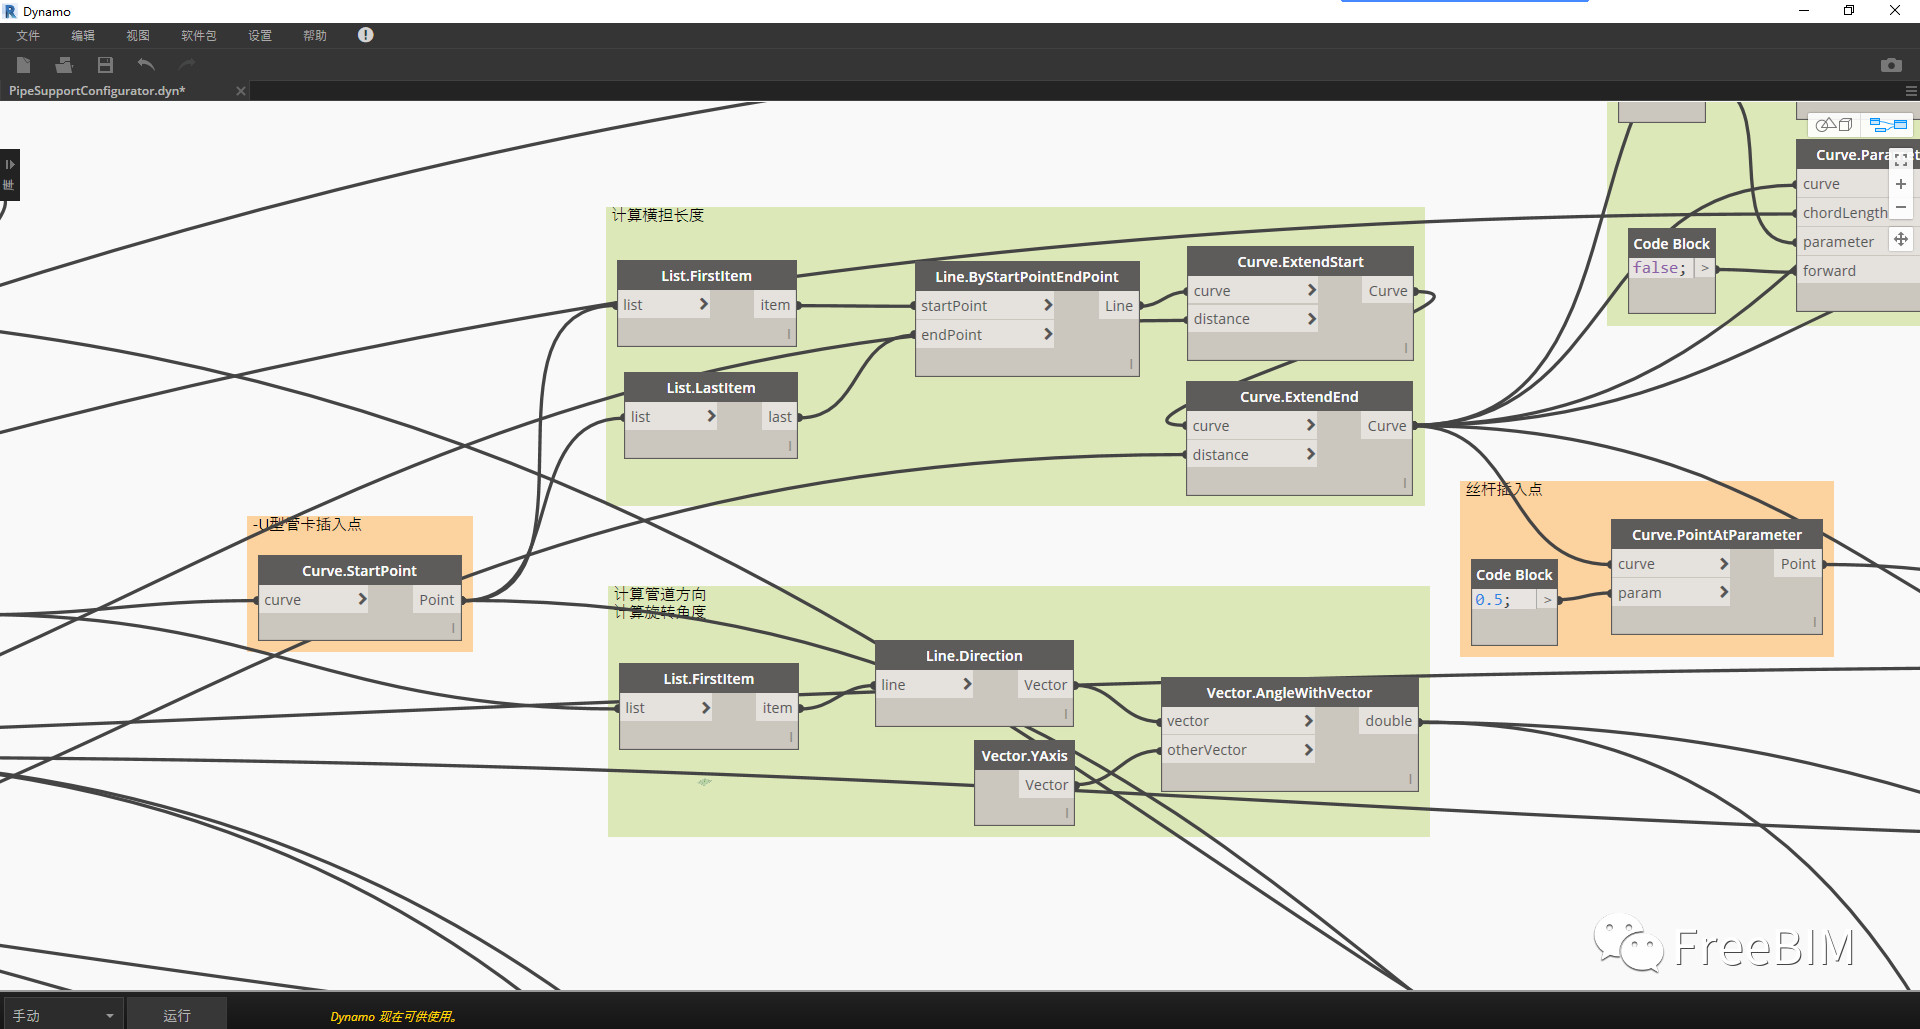The height and width of the screenshot is (1029, 1920).
Task: Click the fit-to-view zoom icon
Action: pyautogui.click(x=1901, y=159)
